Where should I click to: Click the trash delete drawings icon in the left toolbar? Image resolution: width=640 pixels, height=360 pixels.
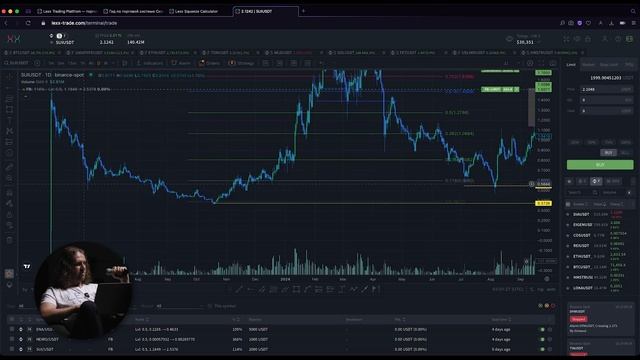pyautogui.click(x=9, y=240)
